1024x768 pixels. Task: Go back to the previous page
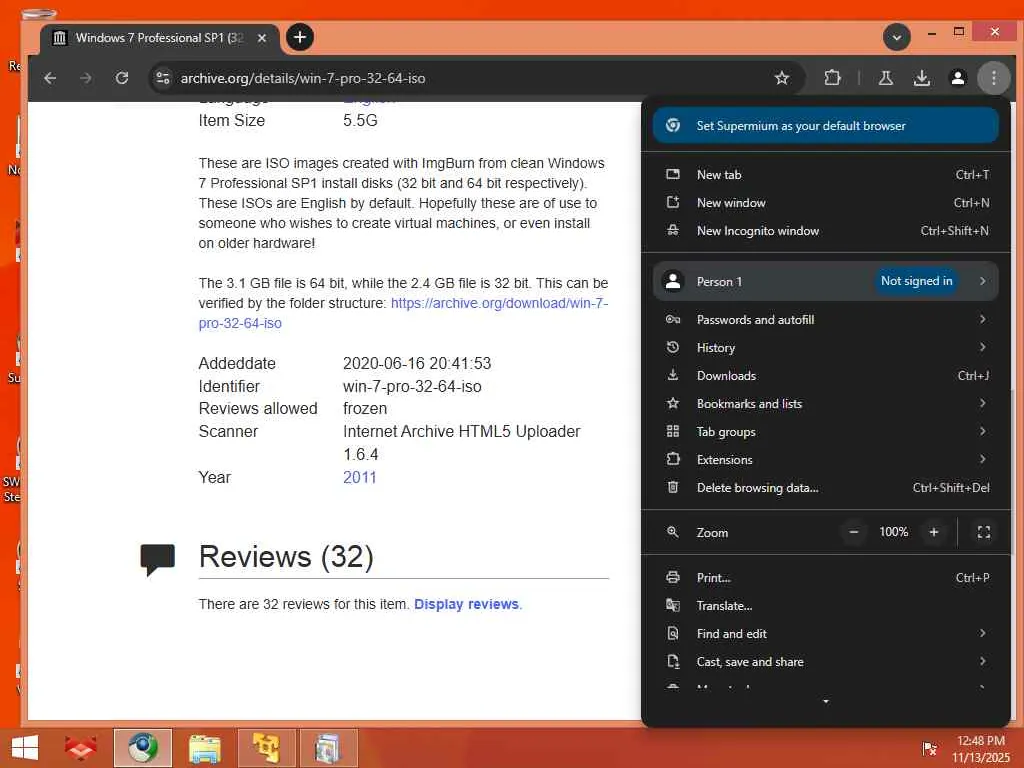pos(50,78)
